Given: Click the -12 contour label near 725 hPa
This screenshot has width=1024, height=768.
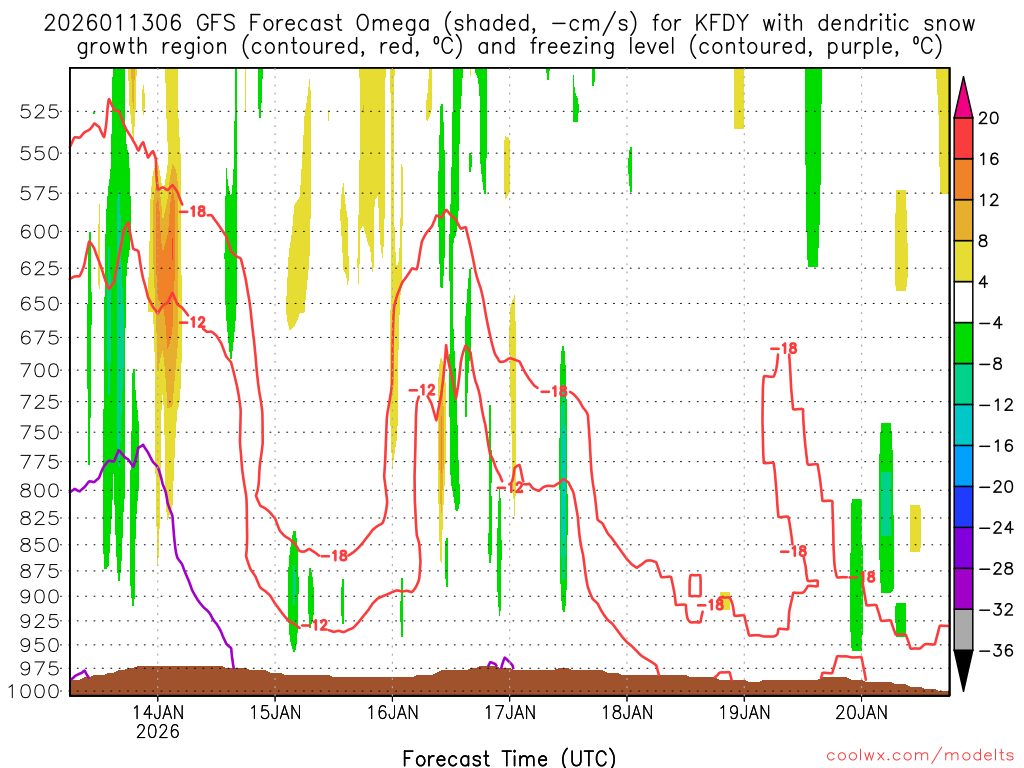Looking at the screenshot, I should pos(422,391).
